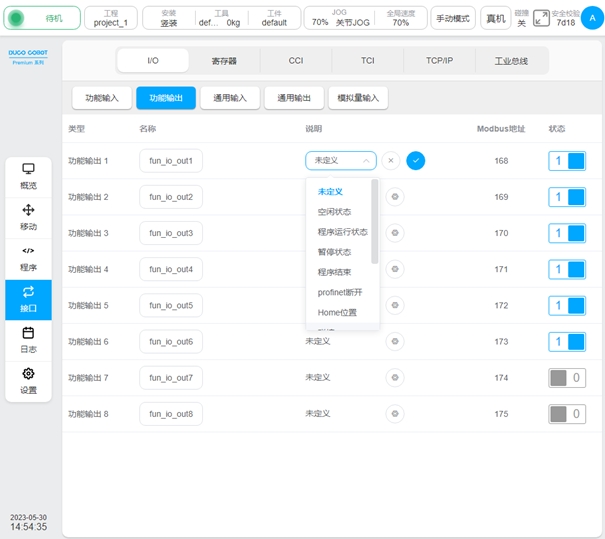
Task: Toggle state switch for 功能输出 7
Action: [567, 378]
